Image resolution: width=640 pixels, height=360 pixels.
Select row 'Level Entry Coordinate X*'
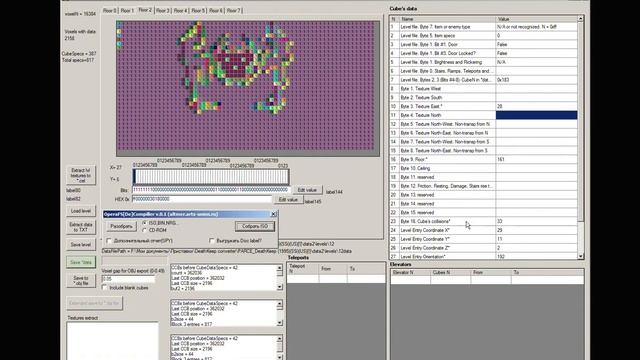coord(484,230)
